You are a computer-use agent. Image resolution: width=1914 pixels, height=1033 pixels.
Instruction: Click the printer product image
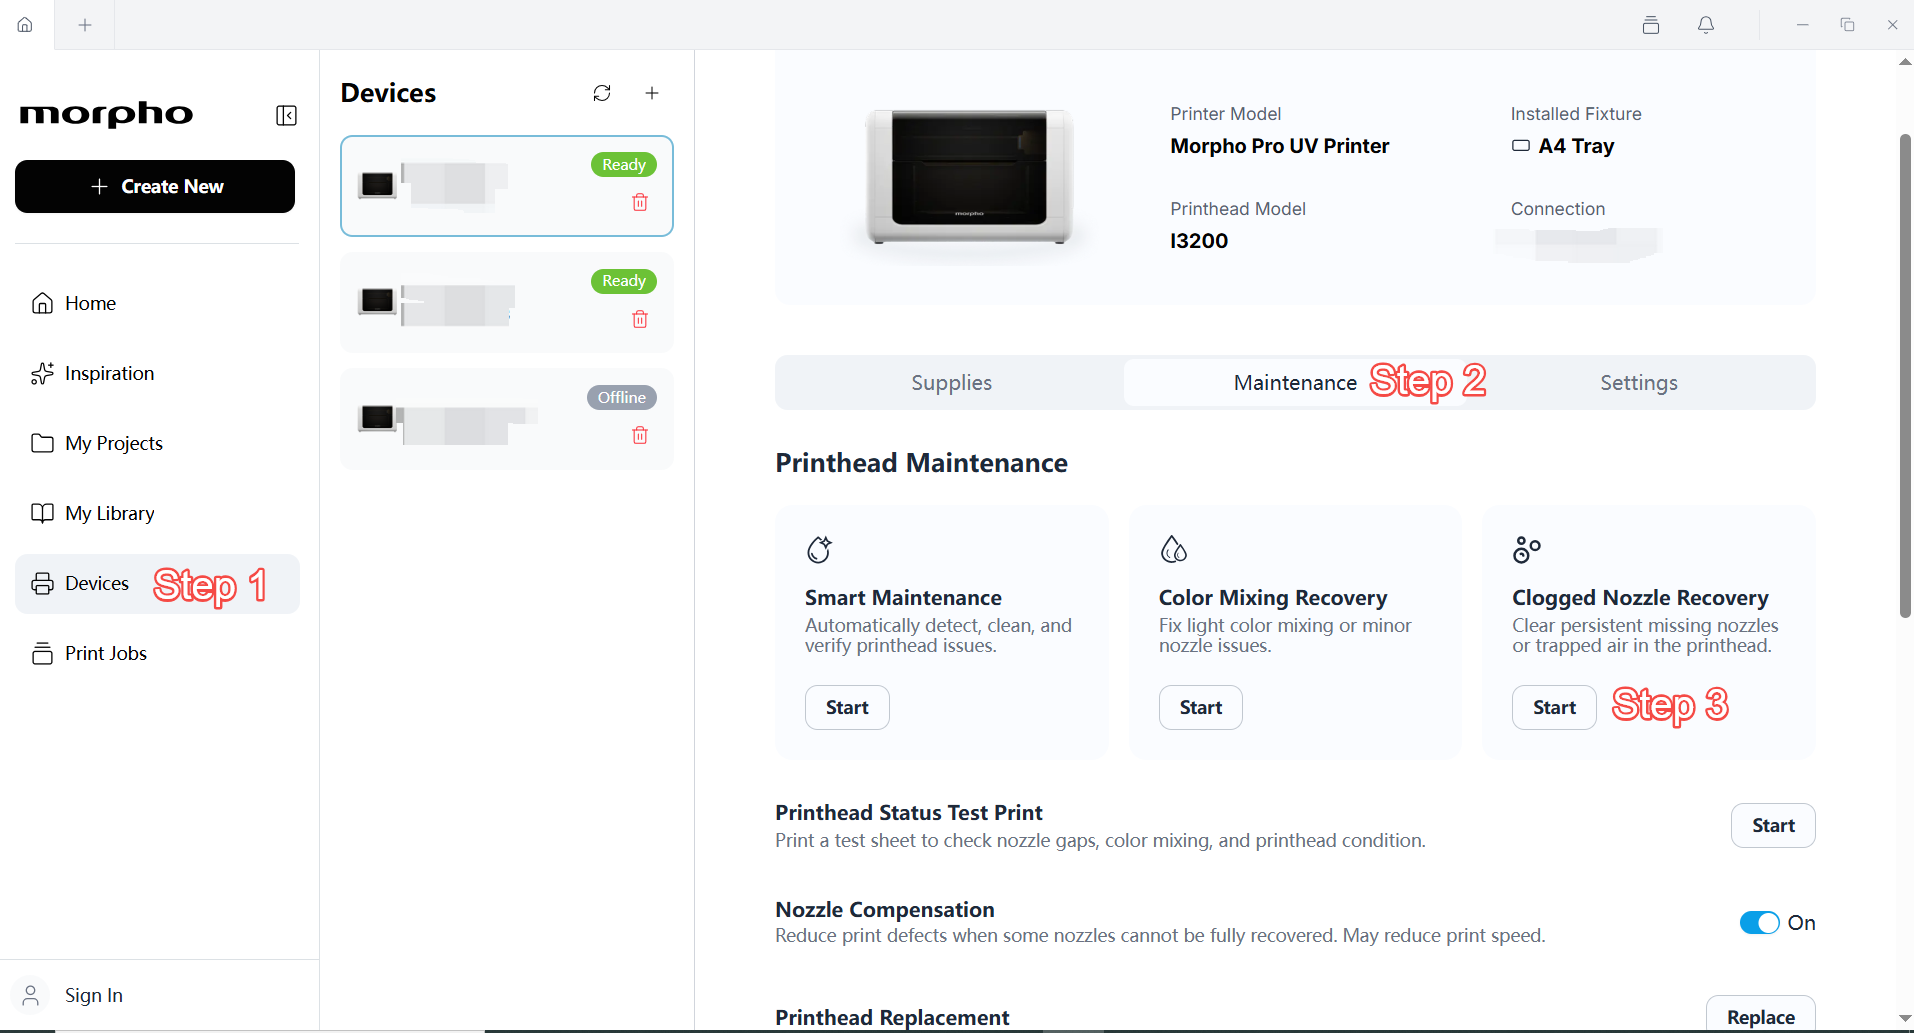tap(969, 178)
